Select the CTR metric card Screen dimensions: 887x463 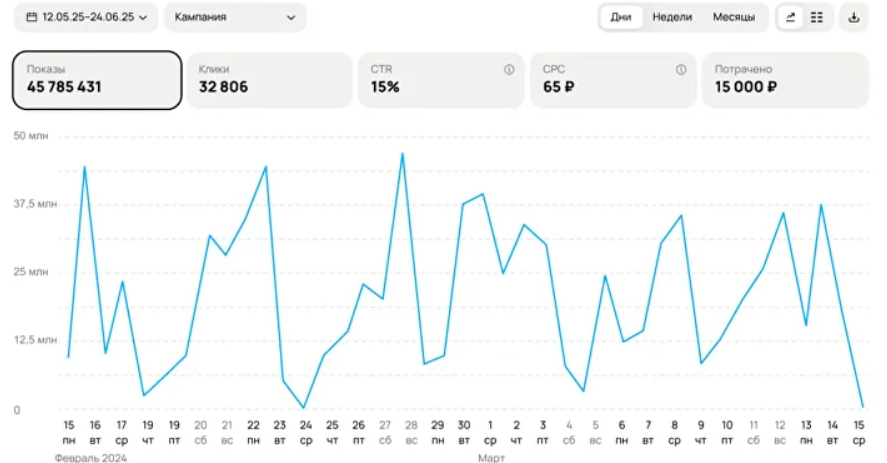[x=441, y=79]
